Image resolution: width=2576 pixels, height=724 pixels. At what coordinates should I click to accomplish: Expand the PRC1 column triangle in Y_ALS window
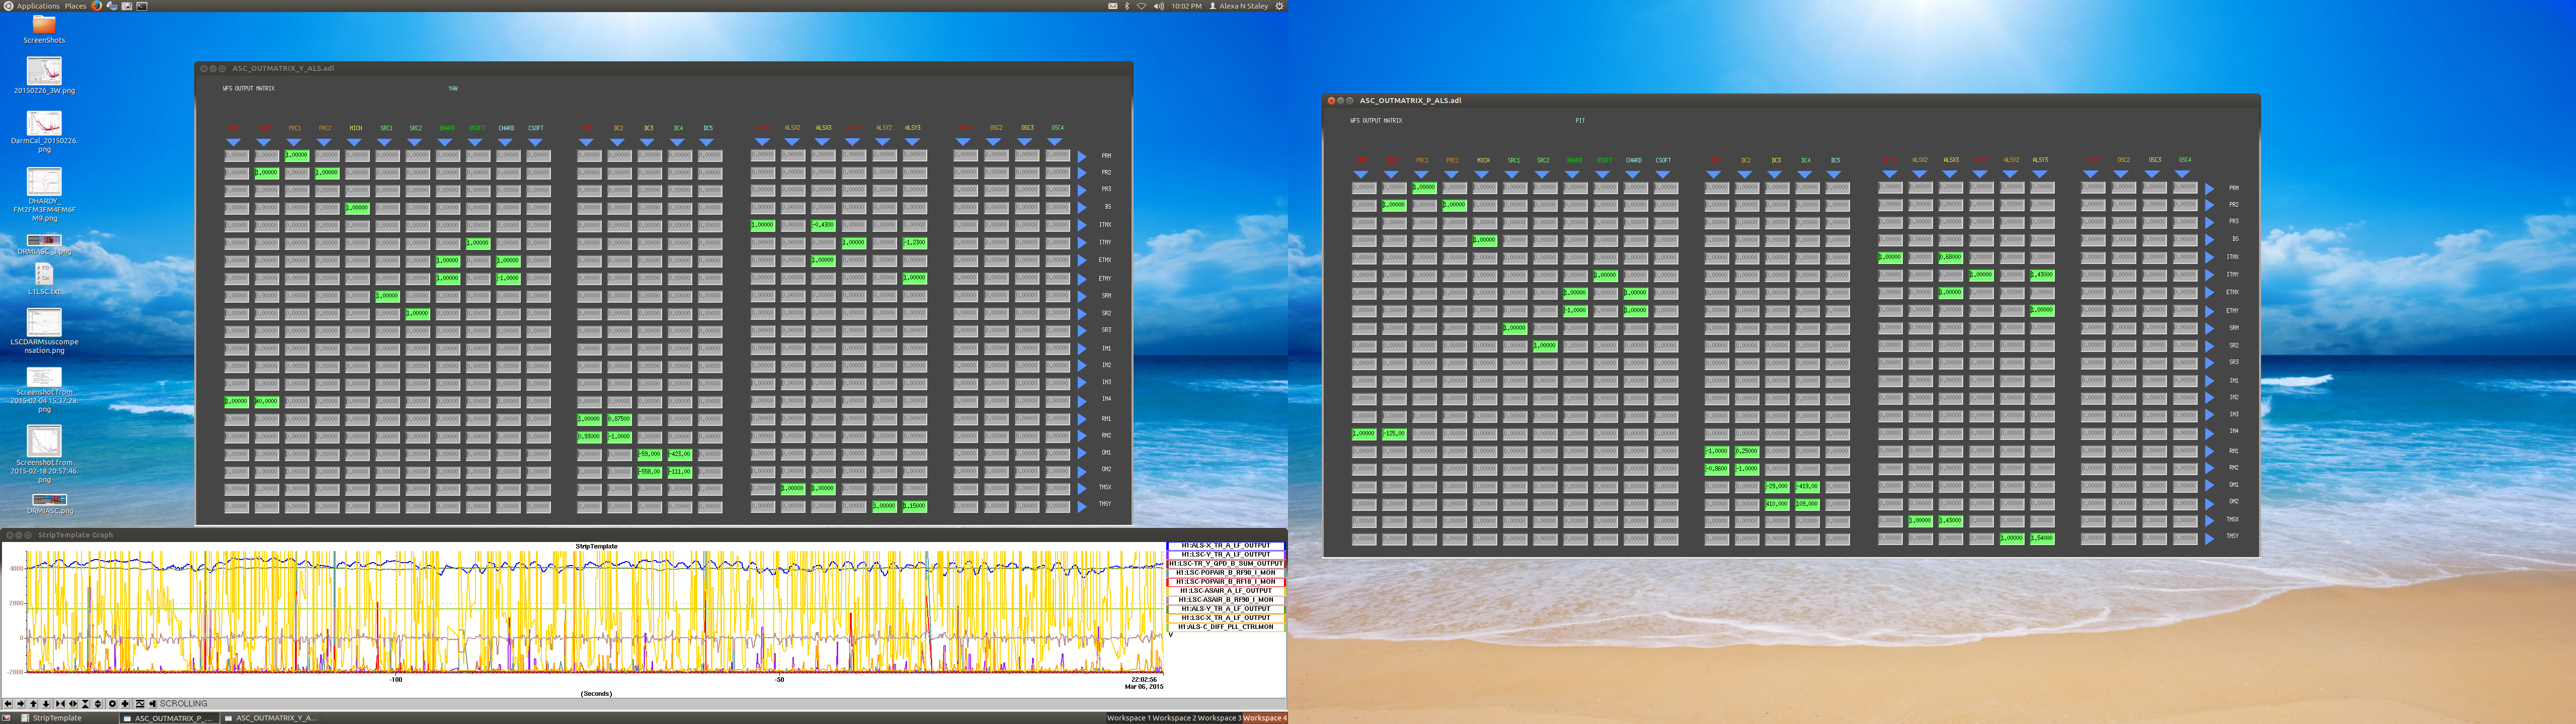[x=294, y=142]
